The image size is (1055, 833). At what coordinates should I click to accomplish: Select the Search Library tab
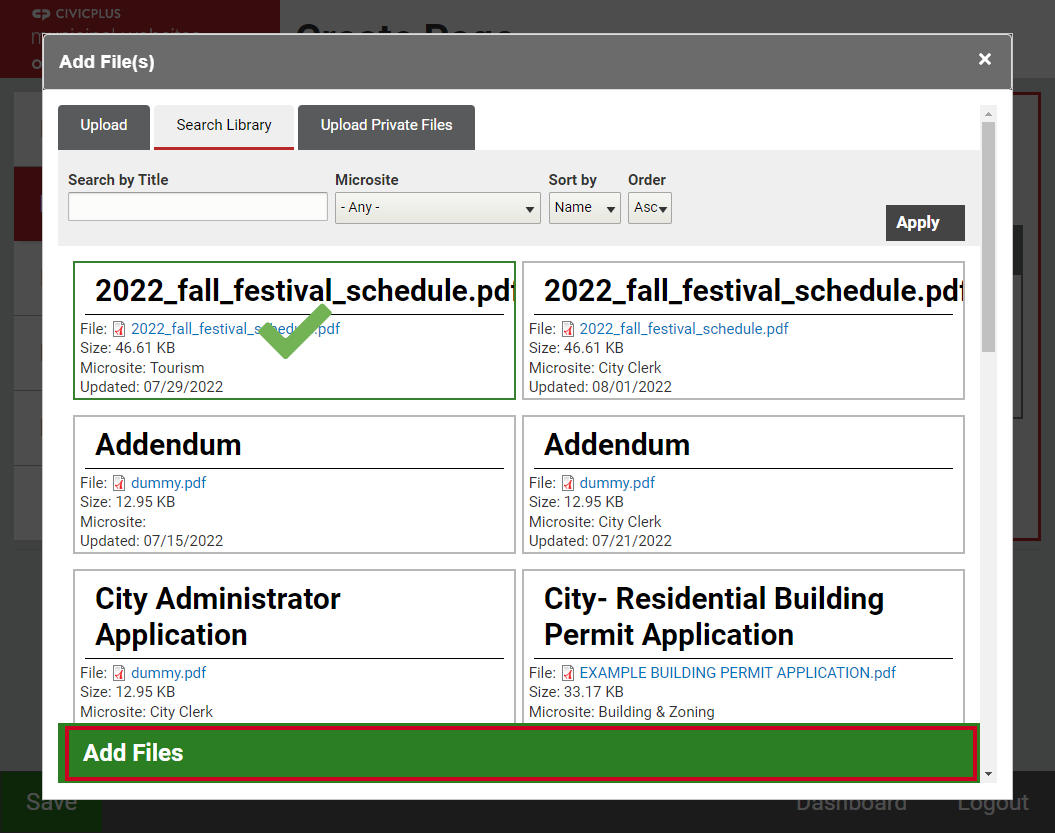coord(224,126)
